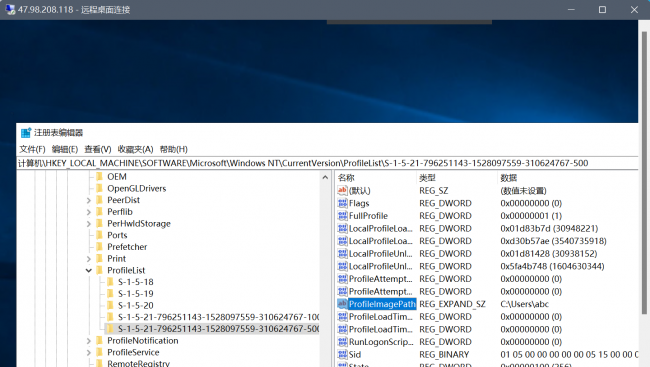Maximize the remote desktop connection window
Image resolution: width=650 pixels, height=367 pixels.
pos(602,10)
